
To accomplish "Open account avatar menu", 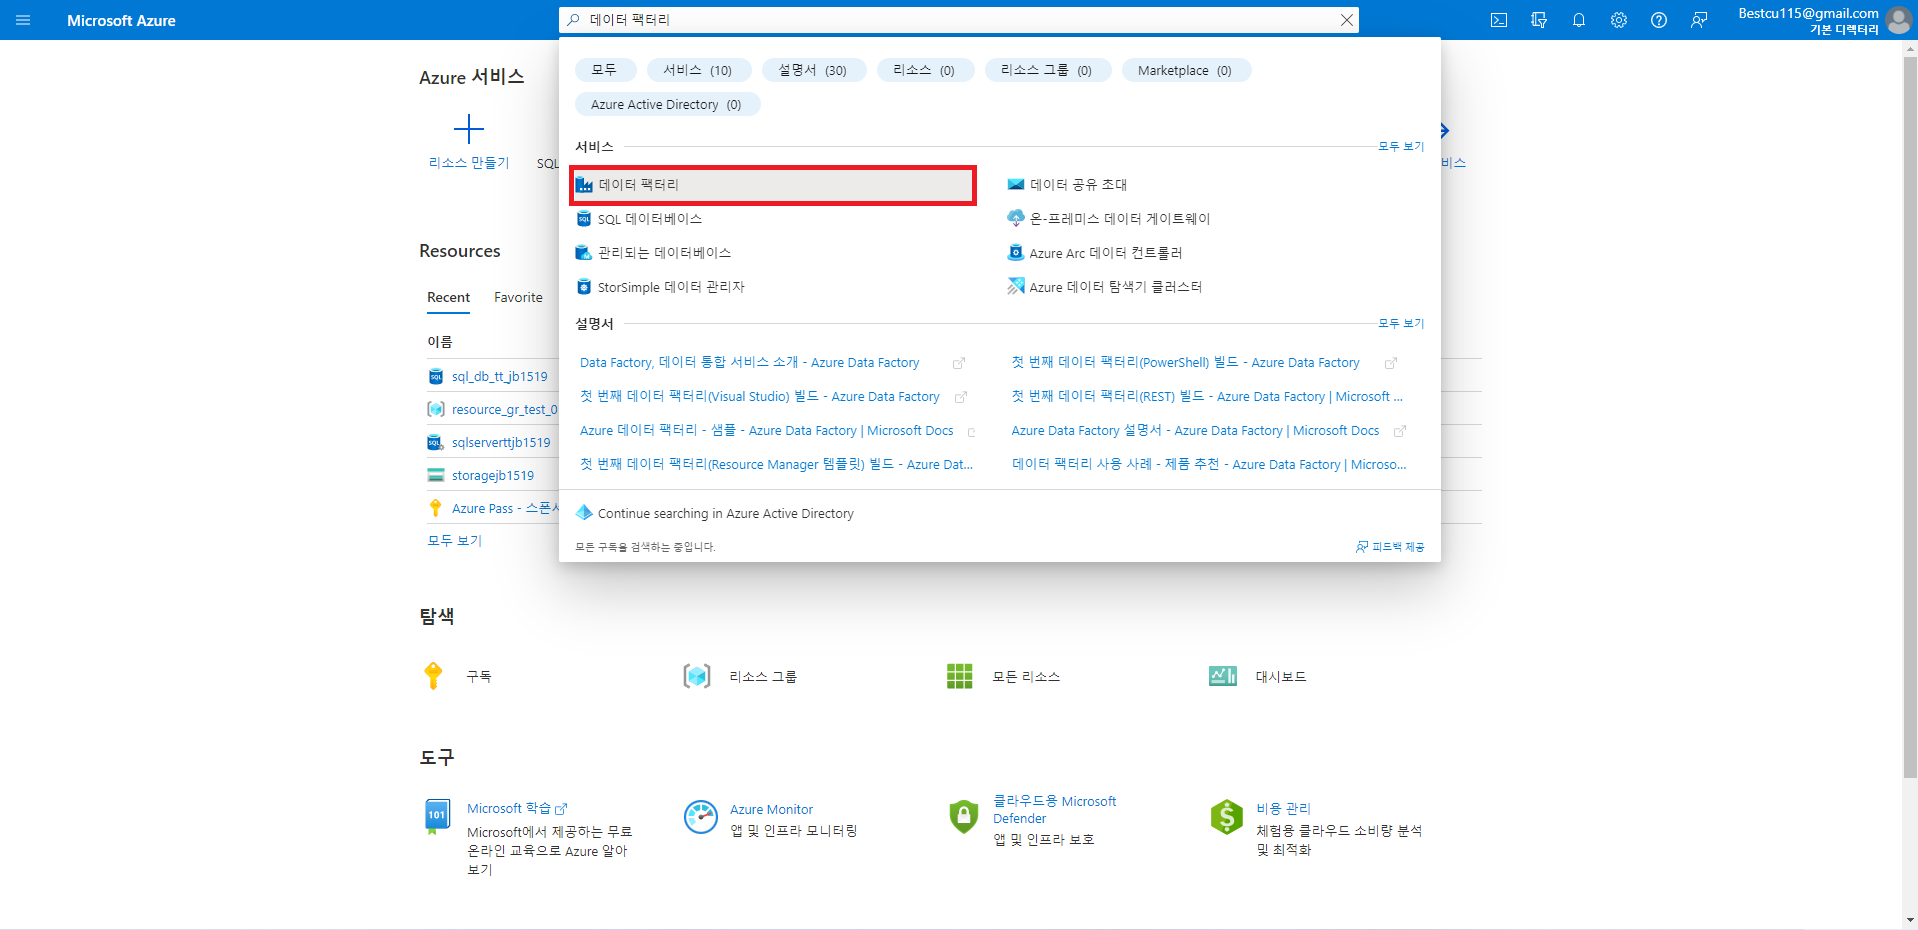I will click(1898, 20).
